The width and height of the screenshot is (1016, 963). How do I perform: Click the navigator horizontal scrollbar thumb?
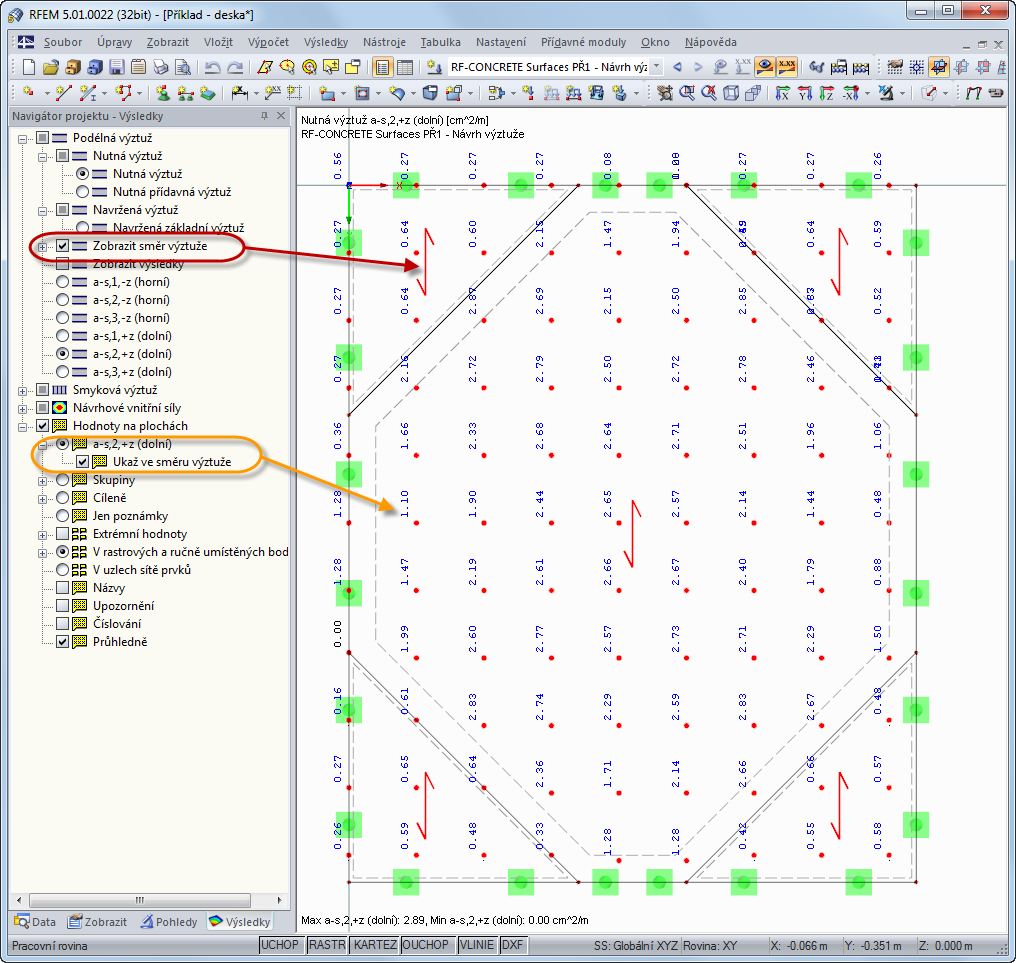point(139,900)
